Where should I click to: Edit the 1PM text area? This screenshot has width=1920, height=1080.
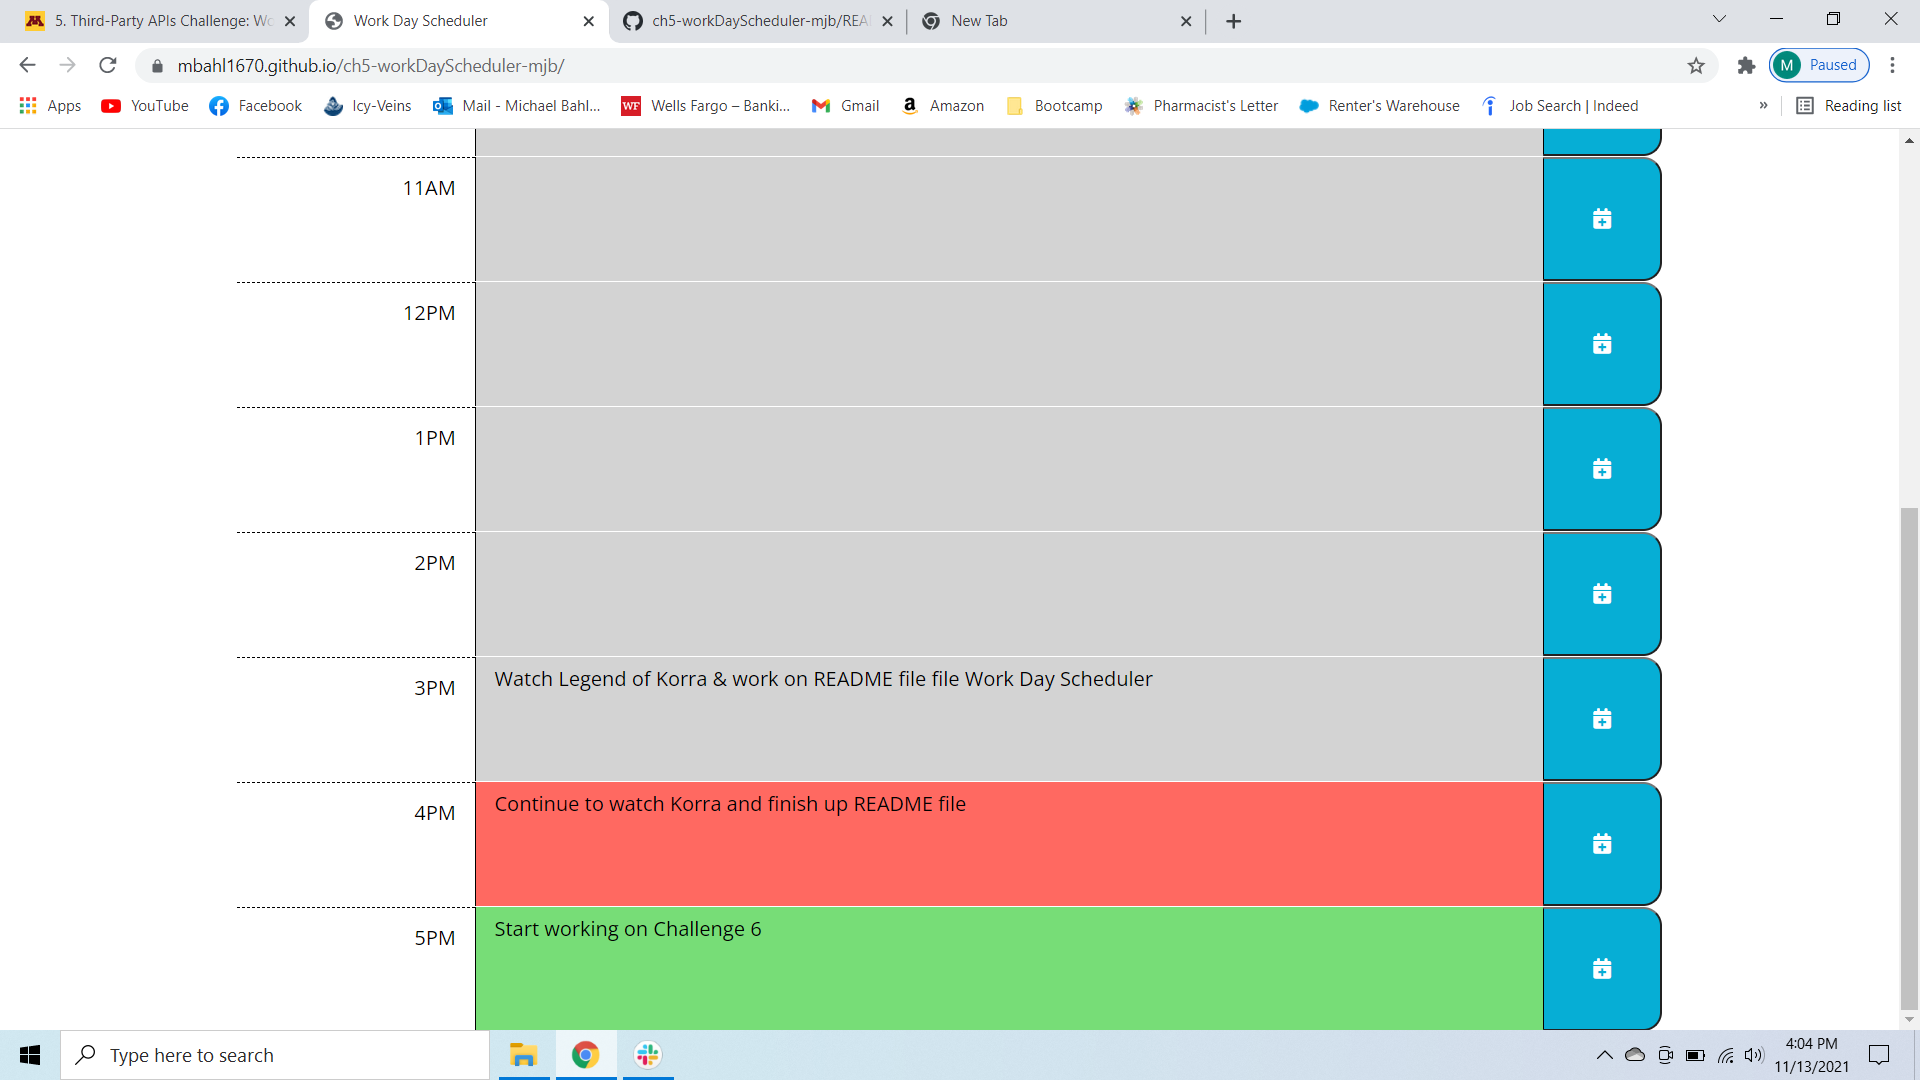click(1009, 469)
